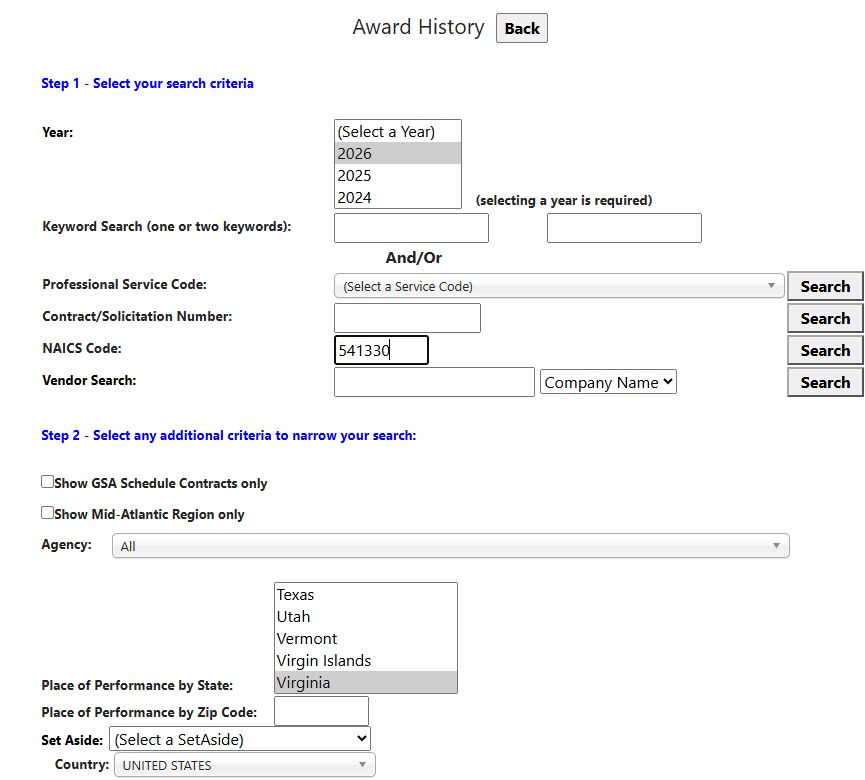This screenshot has height=780, width=865.
Task: Search by NAICS Code
Action: [825, 350]
